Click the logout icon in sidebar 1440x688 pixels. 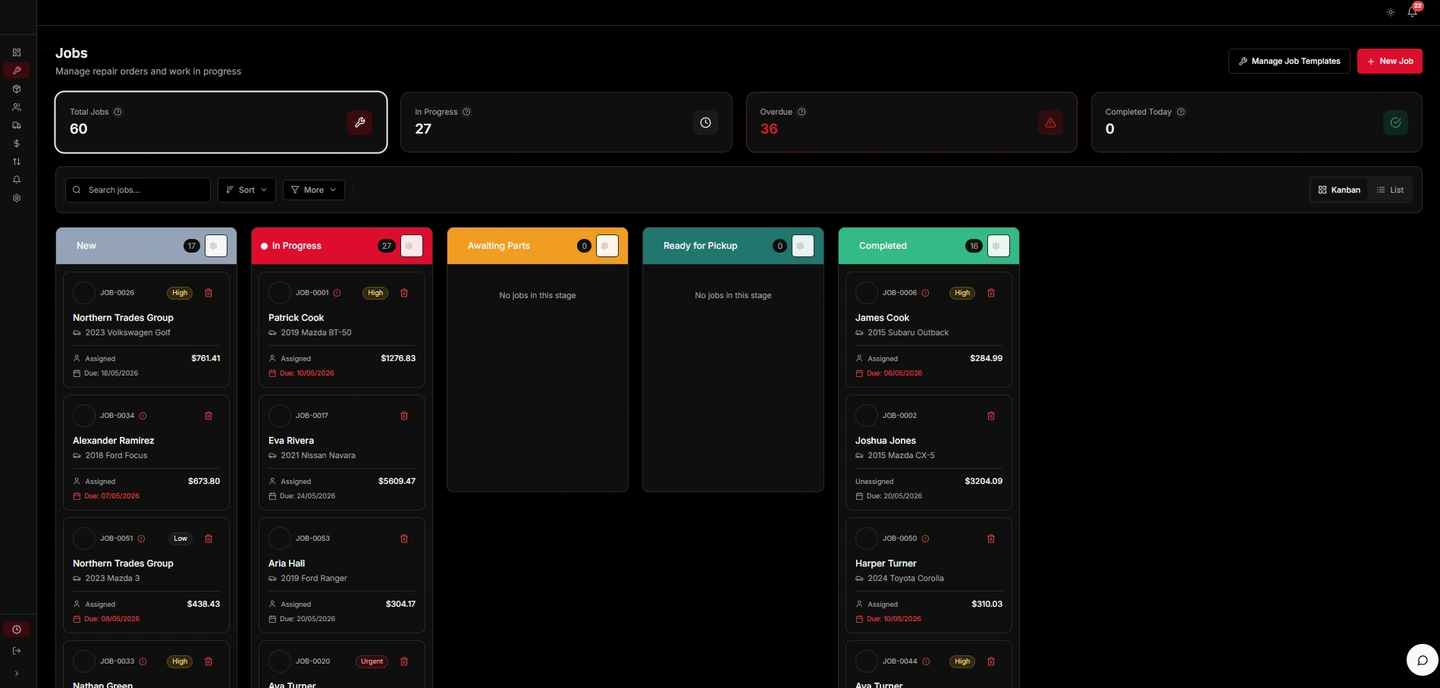pyautogui.click(x=16, y=651)
